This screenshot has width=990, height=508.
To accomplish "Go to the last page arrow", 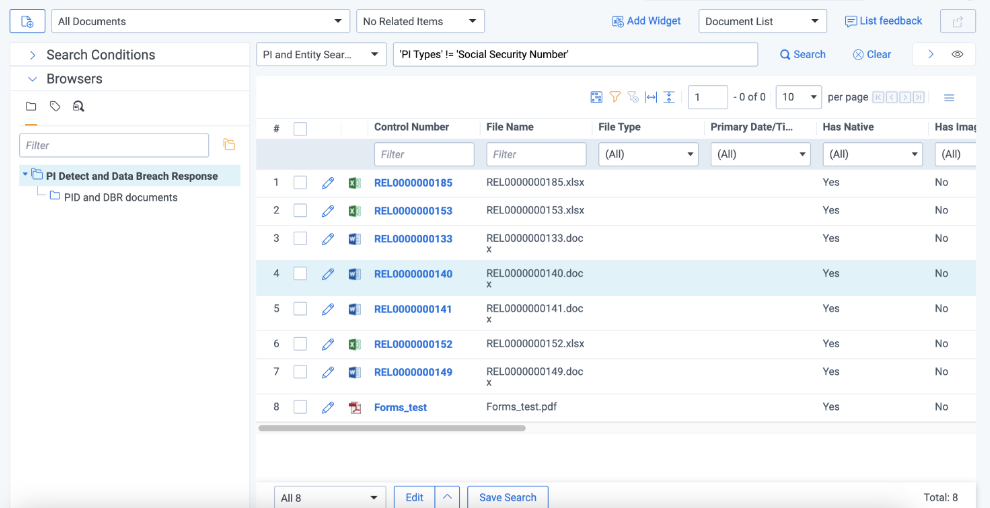I will point(919,97).
